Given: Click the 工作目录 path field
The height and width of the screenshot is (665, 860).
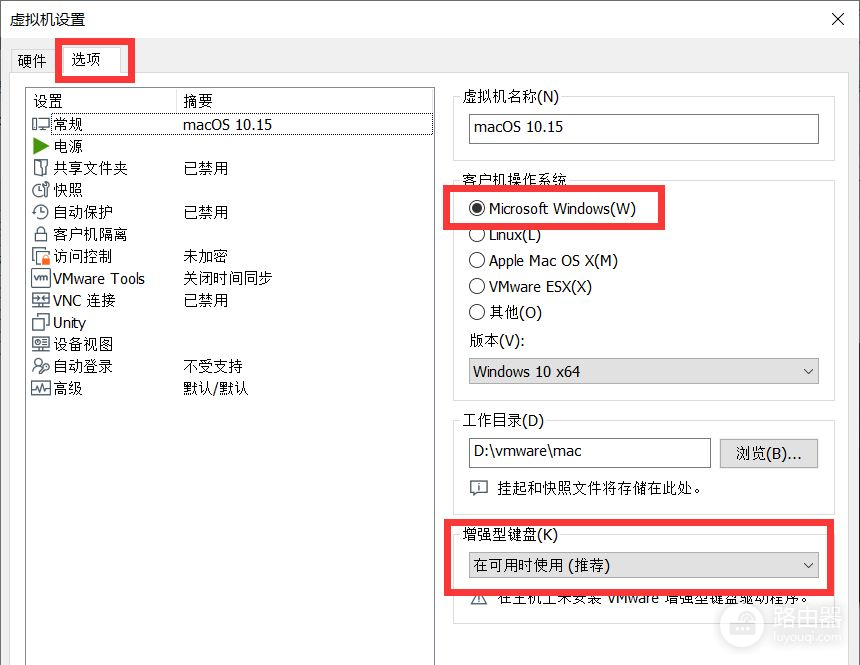Looking at the screenshot, I should [x=590, y=453].
